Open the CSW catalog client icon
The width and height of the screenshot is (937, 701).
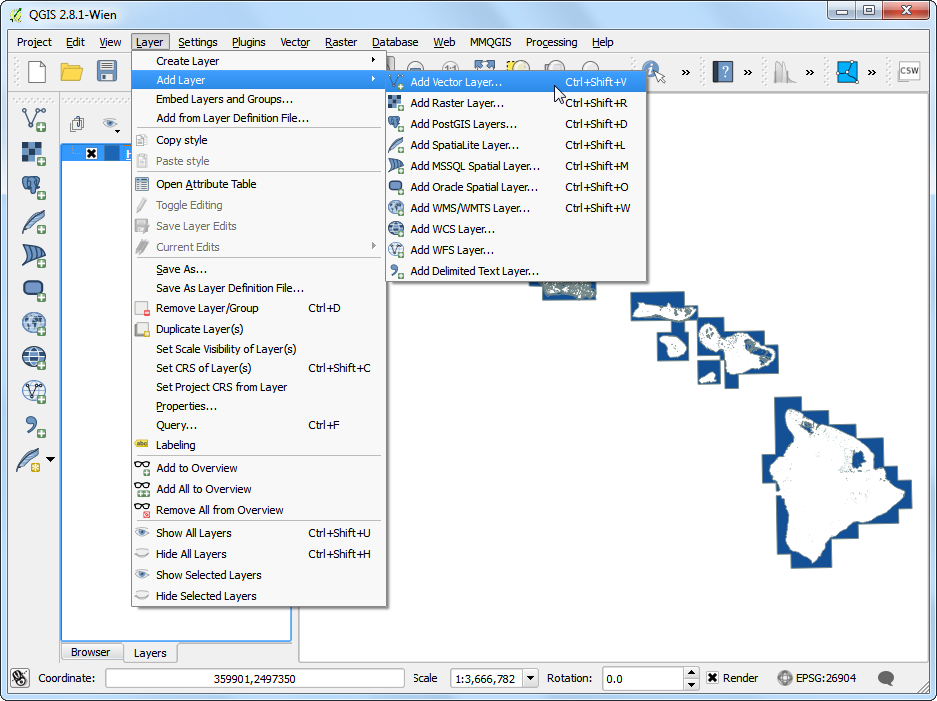[909, 71]
